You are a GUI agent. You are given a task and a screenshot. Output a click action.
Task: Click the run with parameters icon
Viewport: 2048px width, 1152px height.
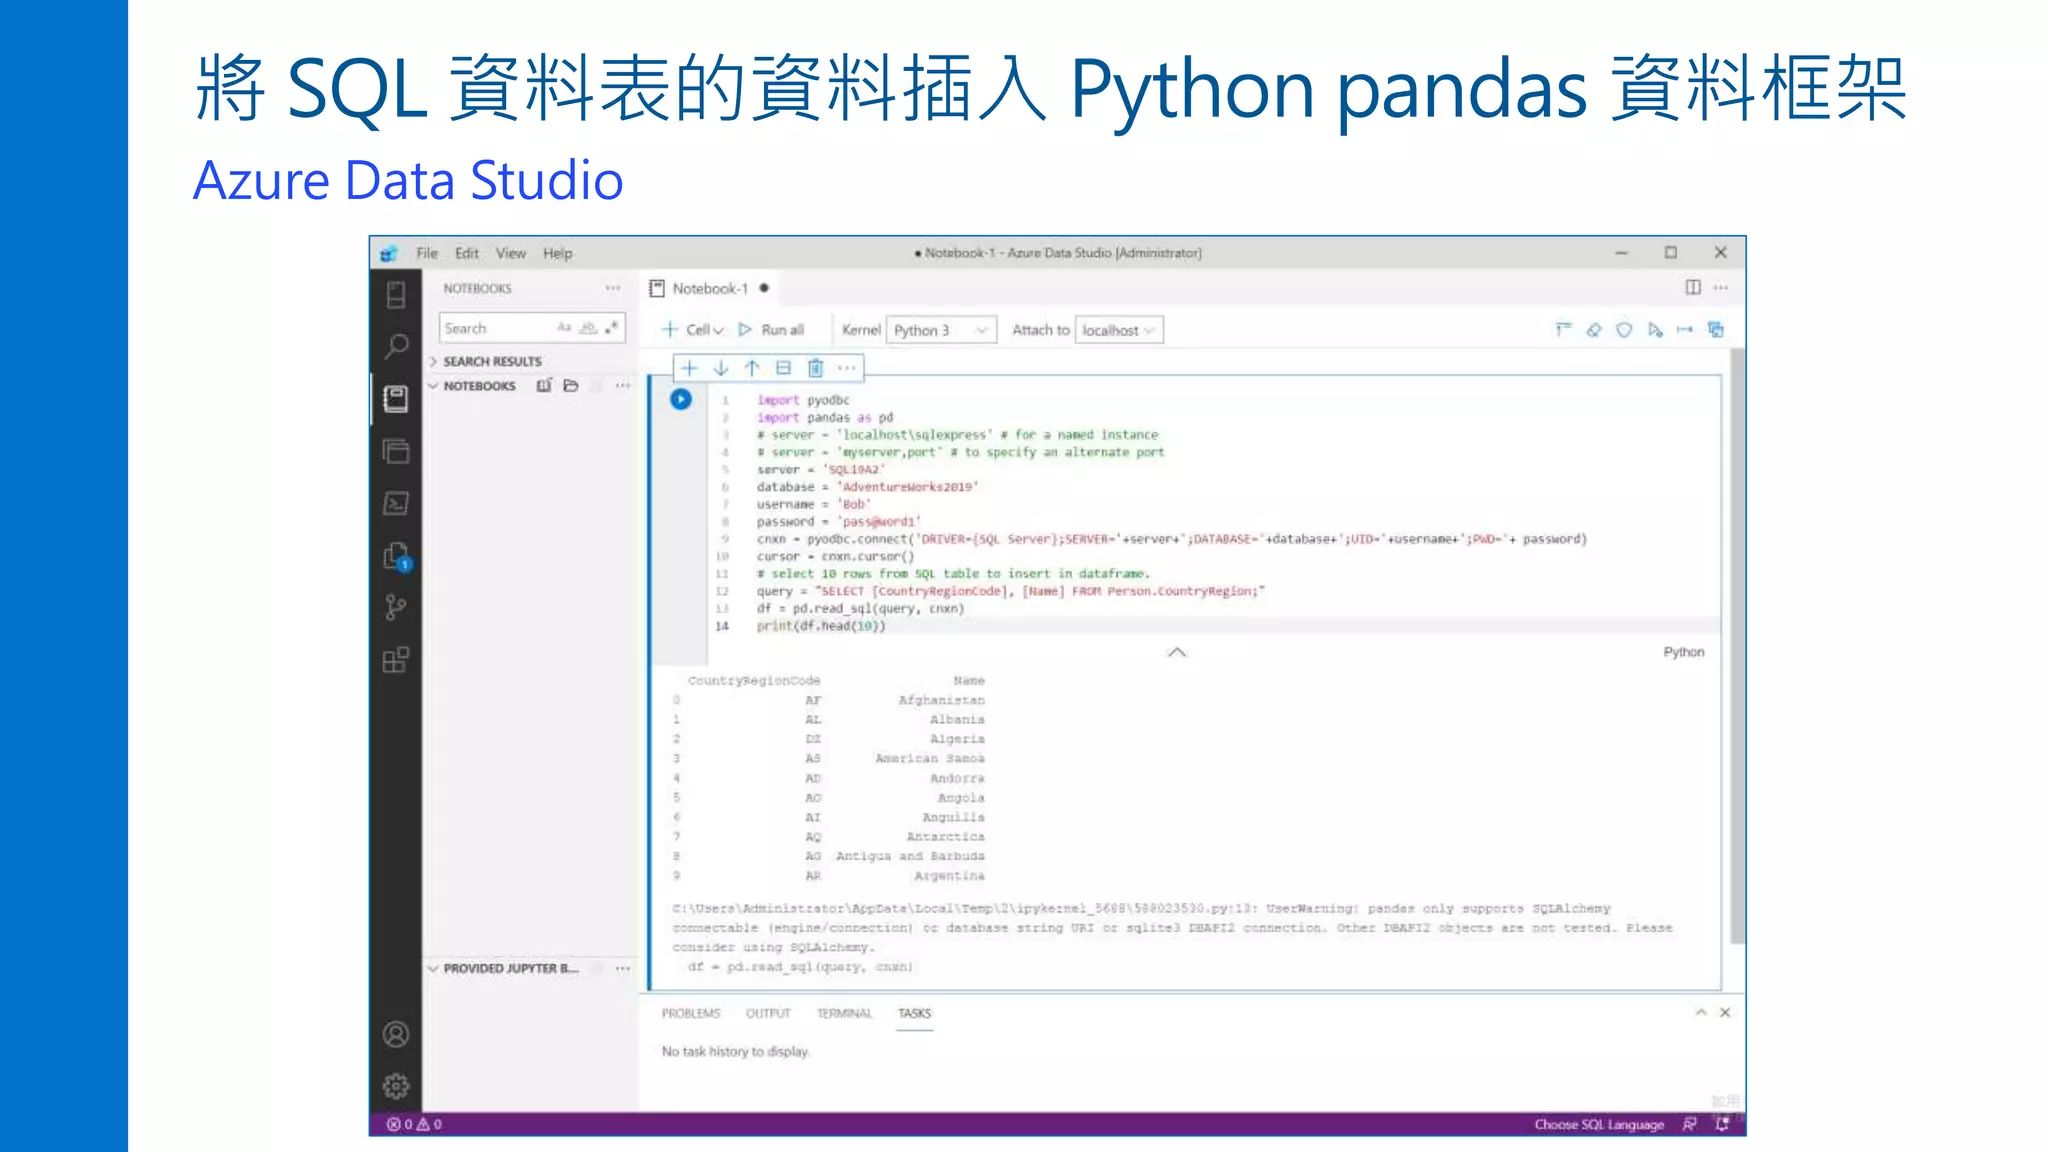point(1655,329)
